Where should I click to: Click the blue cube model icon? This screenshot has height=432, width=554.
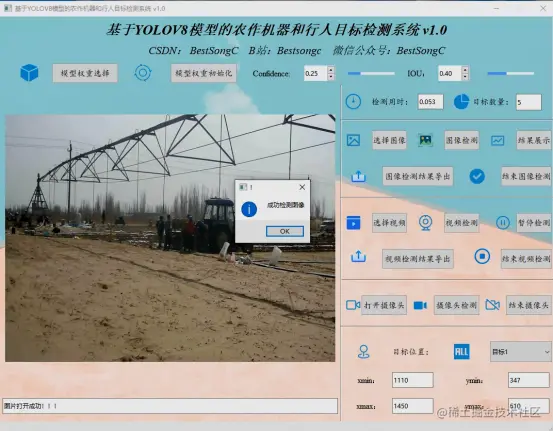pos(29,73)
